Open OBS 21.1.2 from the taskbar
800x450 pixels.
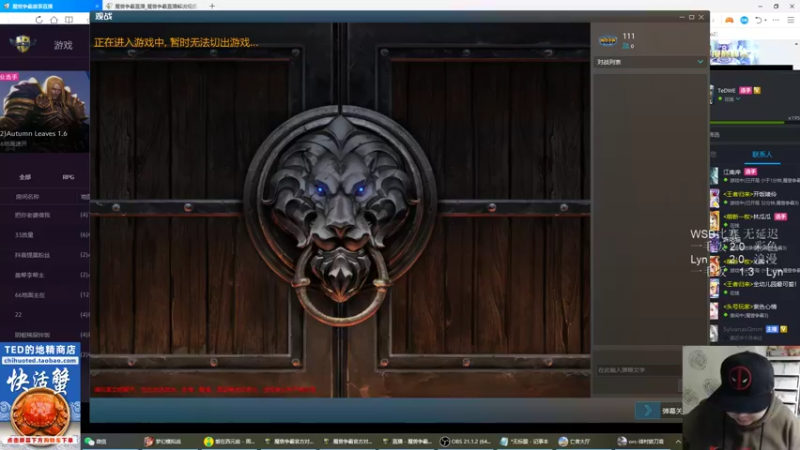click(465, 441)
